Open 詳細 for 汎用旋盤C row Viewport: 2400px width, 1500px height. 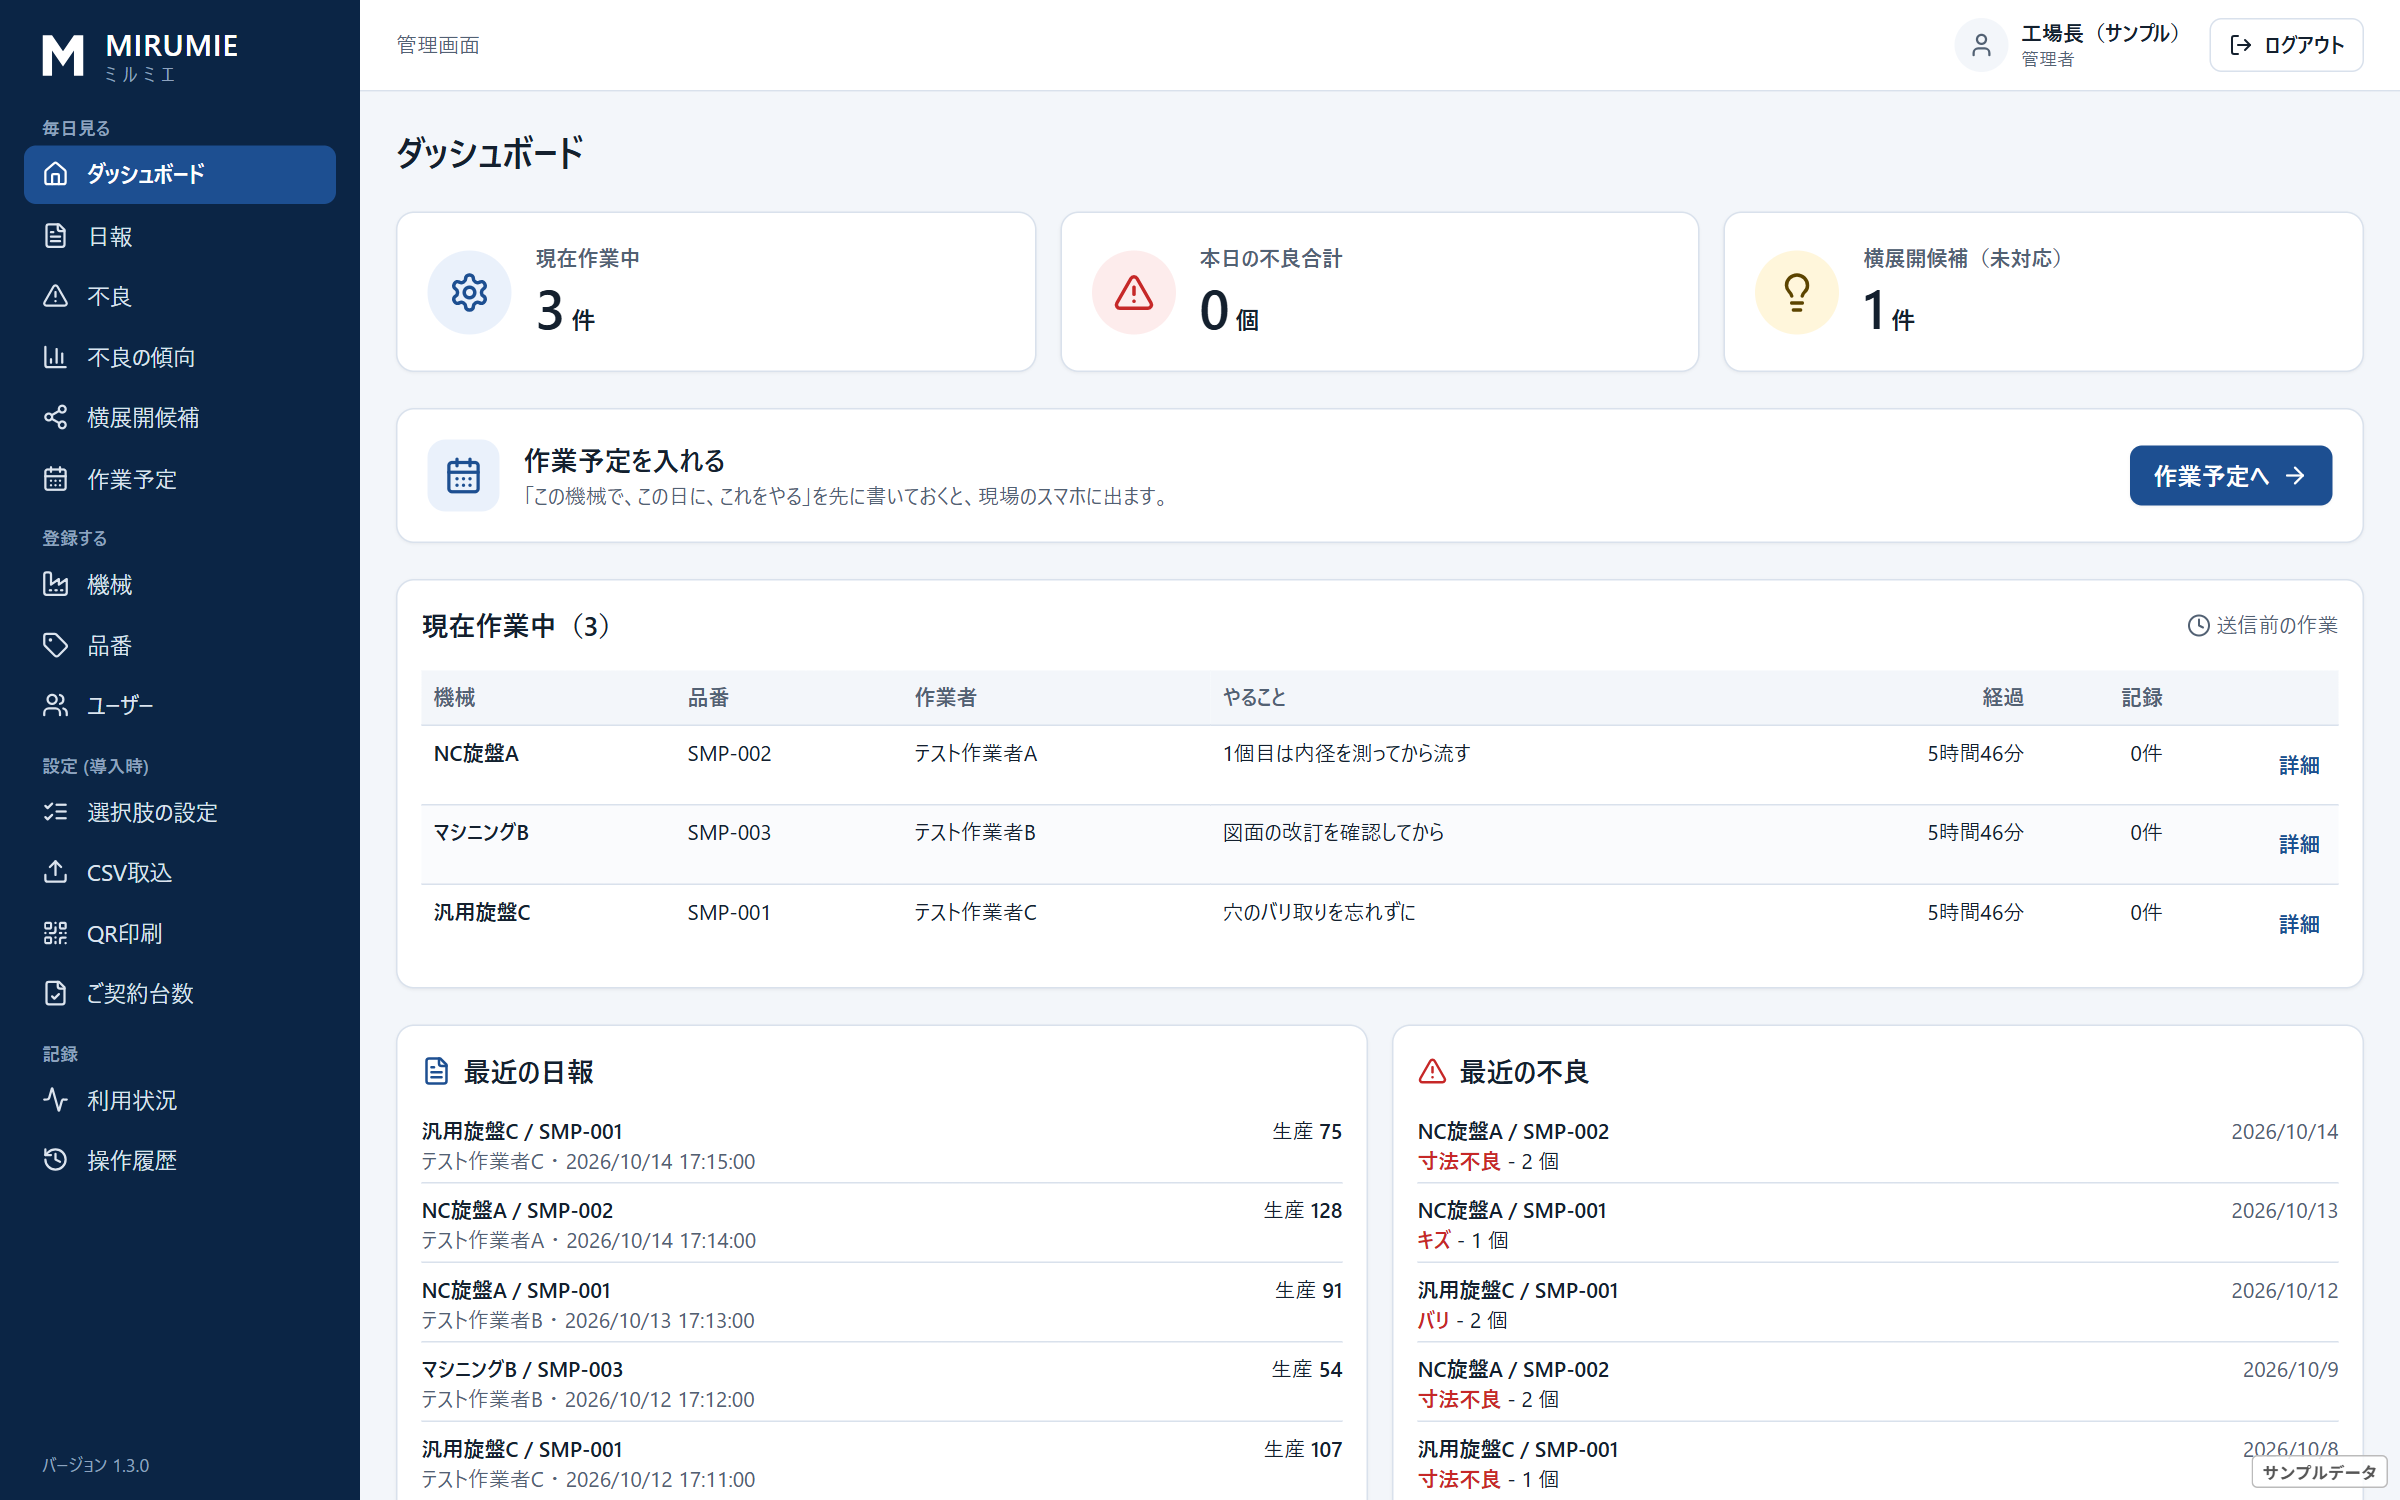click(x=2298, y=924)
